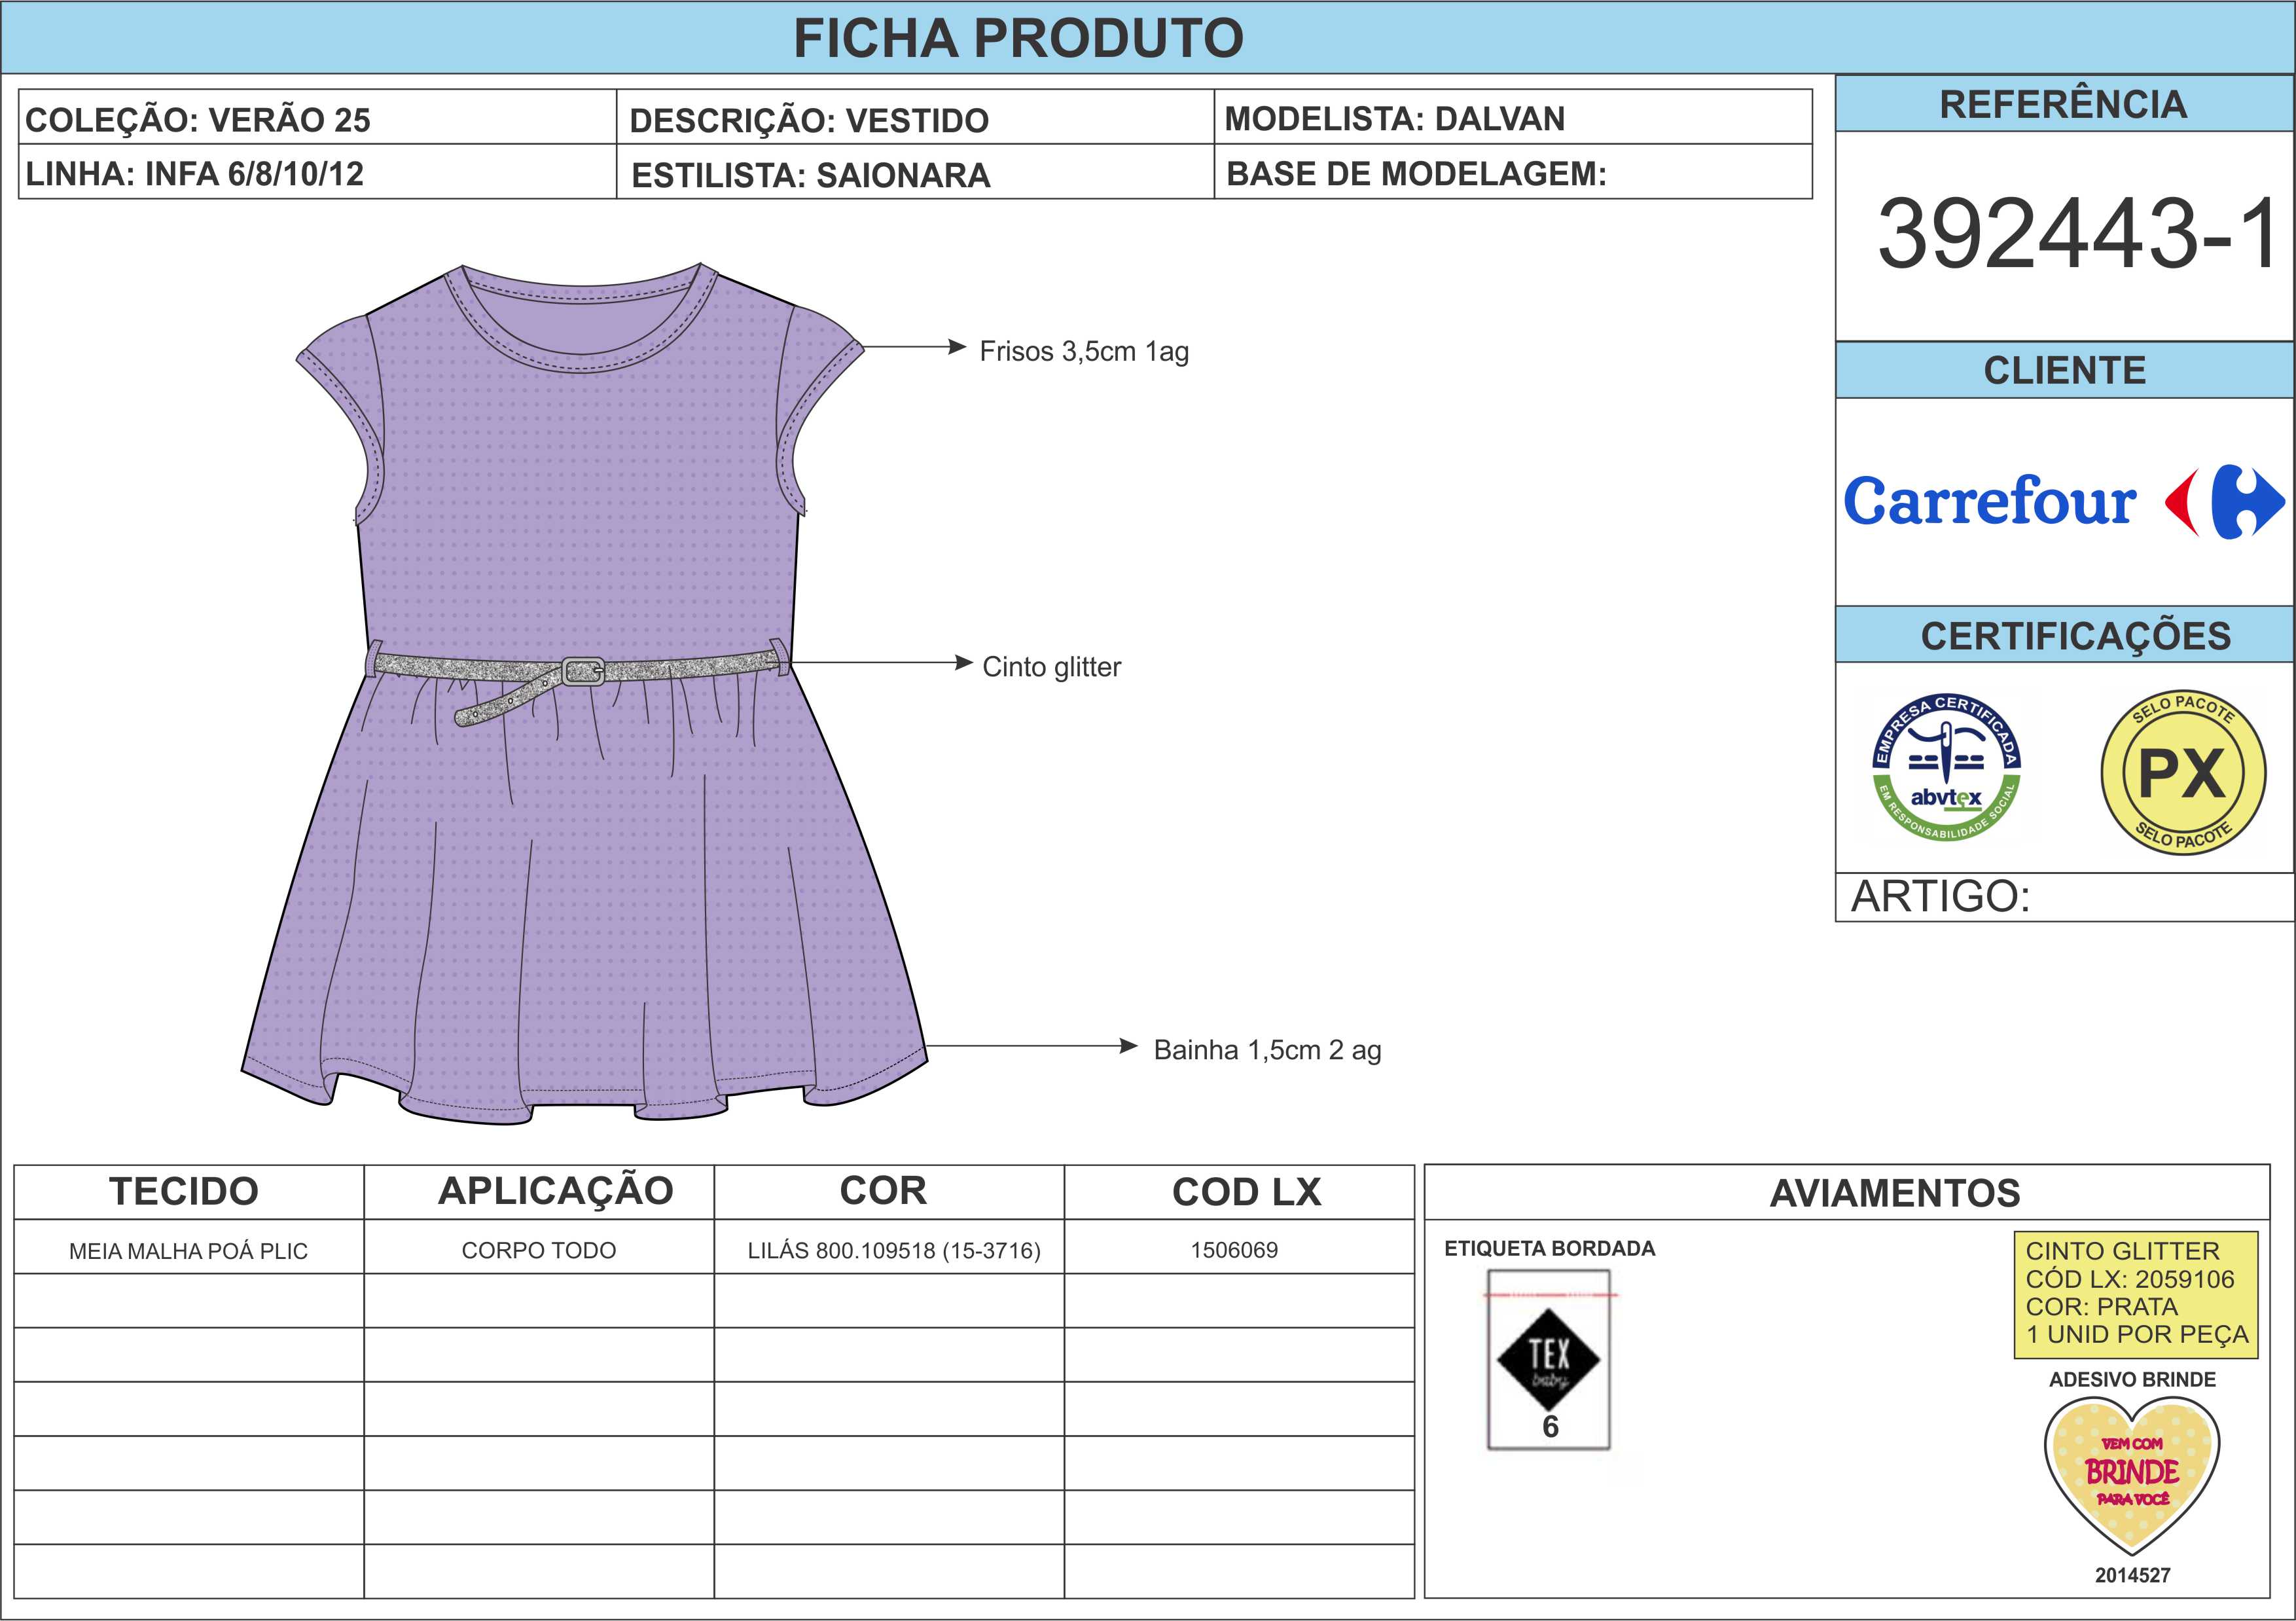Screen dimensions: 2296x1621
Task: Click the TECIDO column header
Action: coord(184,1191)
